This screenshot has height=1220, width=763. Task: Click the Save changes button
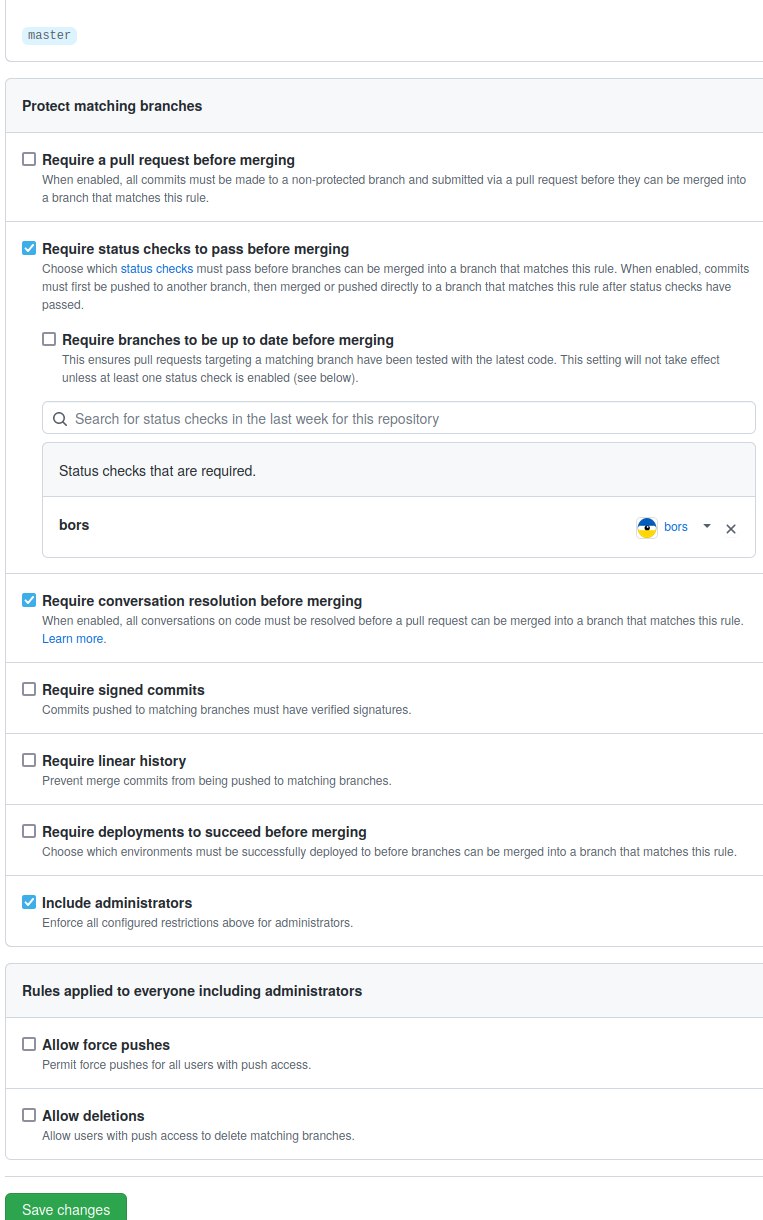pyautogui.click(x=66, y=1209)
